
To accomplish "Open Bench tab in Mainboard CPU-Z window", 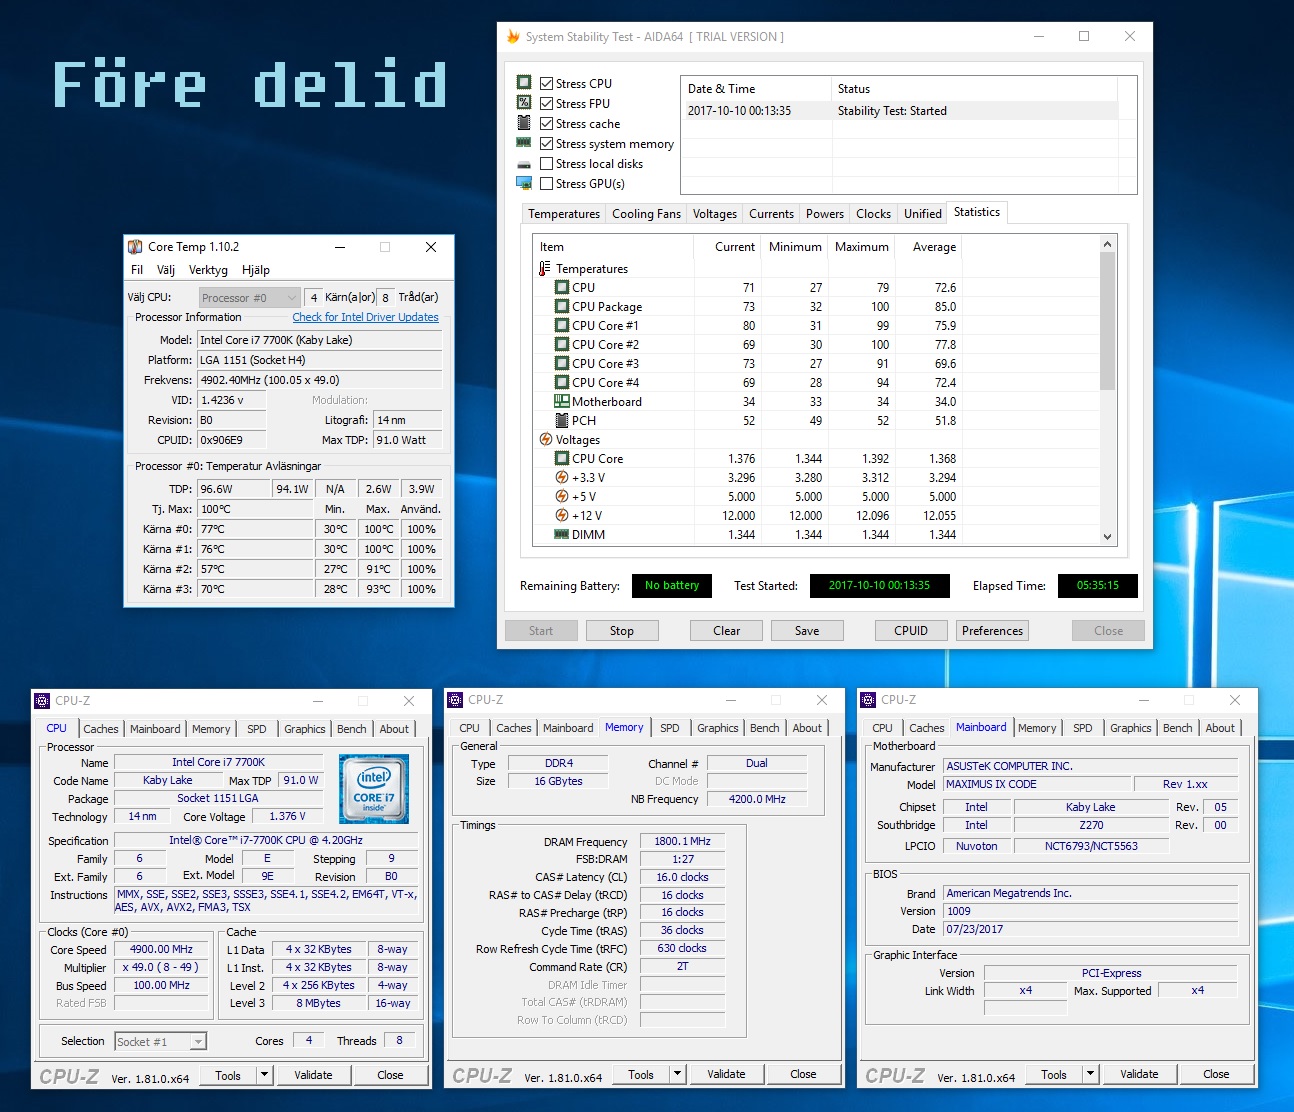I will 1177,728.
